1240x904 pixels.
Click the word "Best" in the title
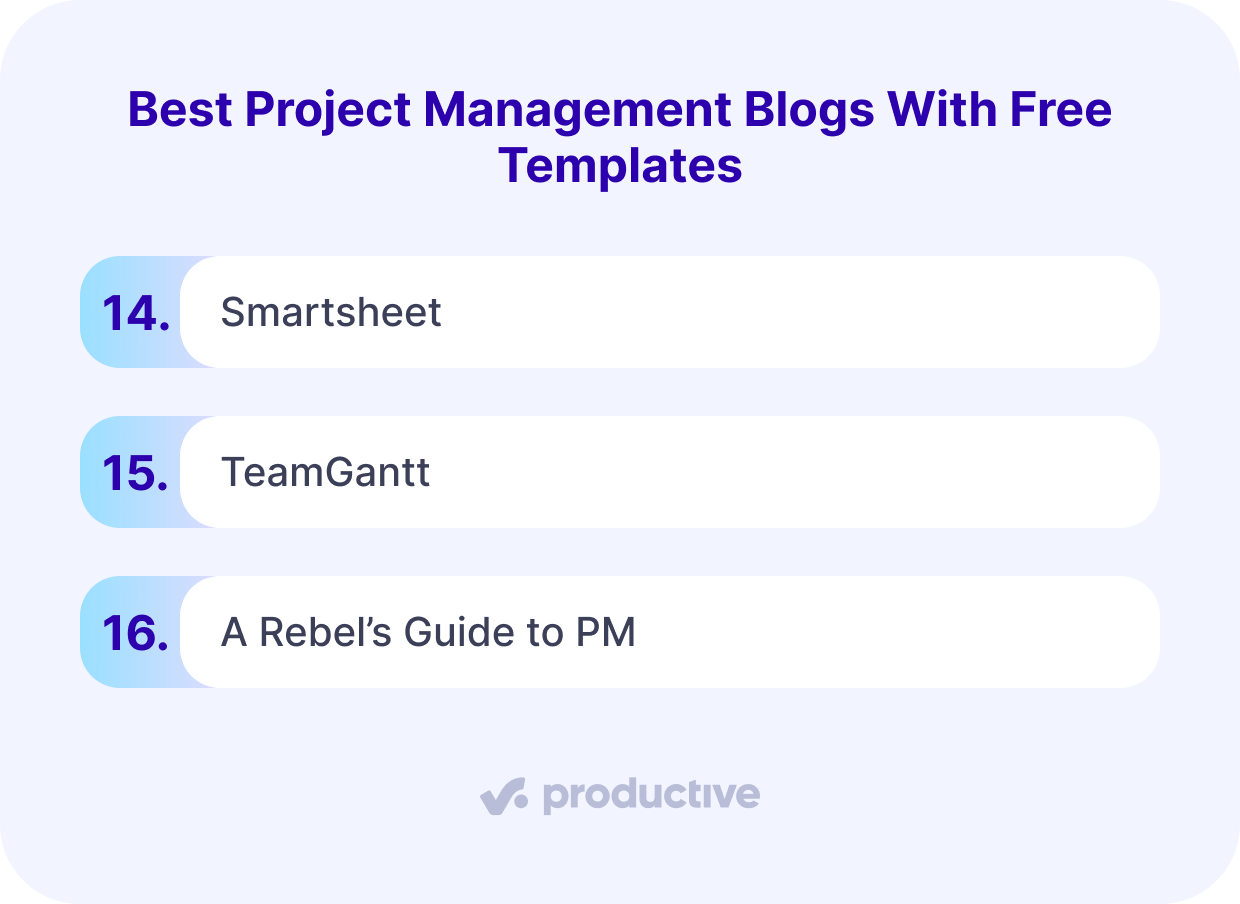[x=180, y=109]
